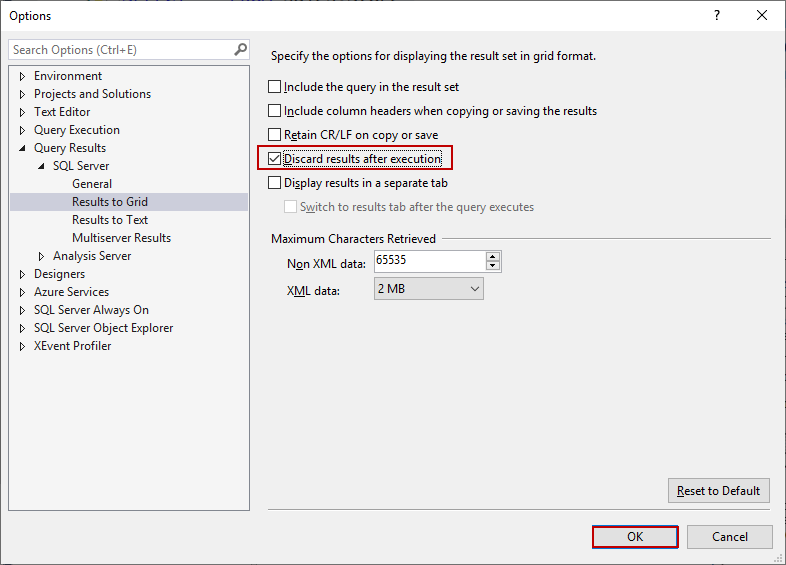Click the help question mark icon
The height and width of the screenshot is (565, 786).
coord(716,15)
